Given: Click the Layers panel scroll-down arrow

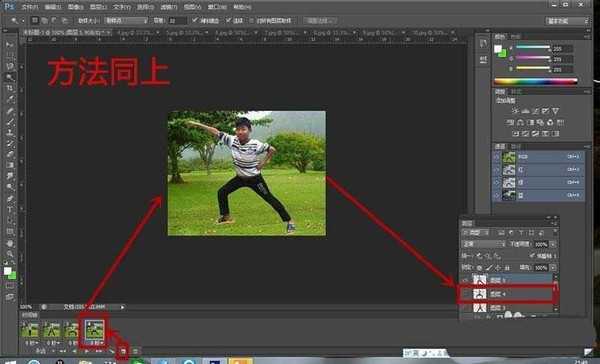Looking at the screenshot, I should tap(556, 309).
